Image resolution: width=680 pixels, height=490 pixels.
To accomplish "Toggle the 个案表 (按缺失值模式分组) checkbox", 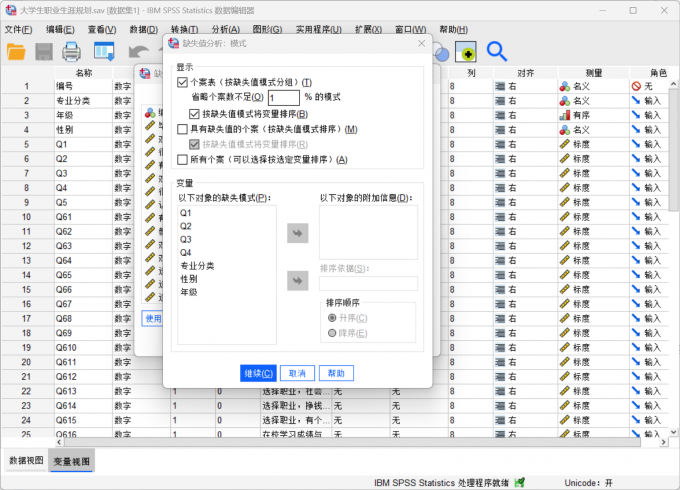I will tap(182, 82).
